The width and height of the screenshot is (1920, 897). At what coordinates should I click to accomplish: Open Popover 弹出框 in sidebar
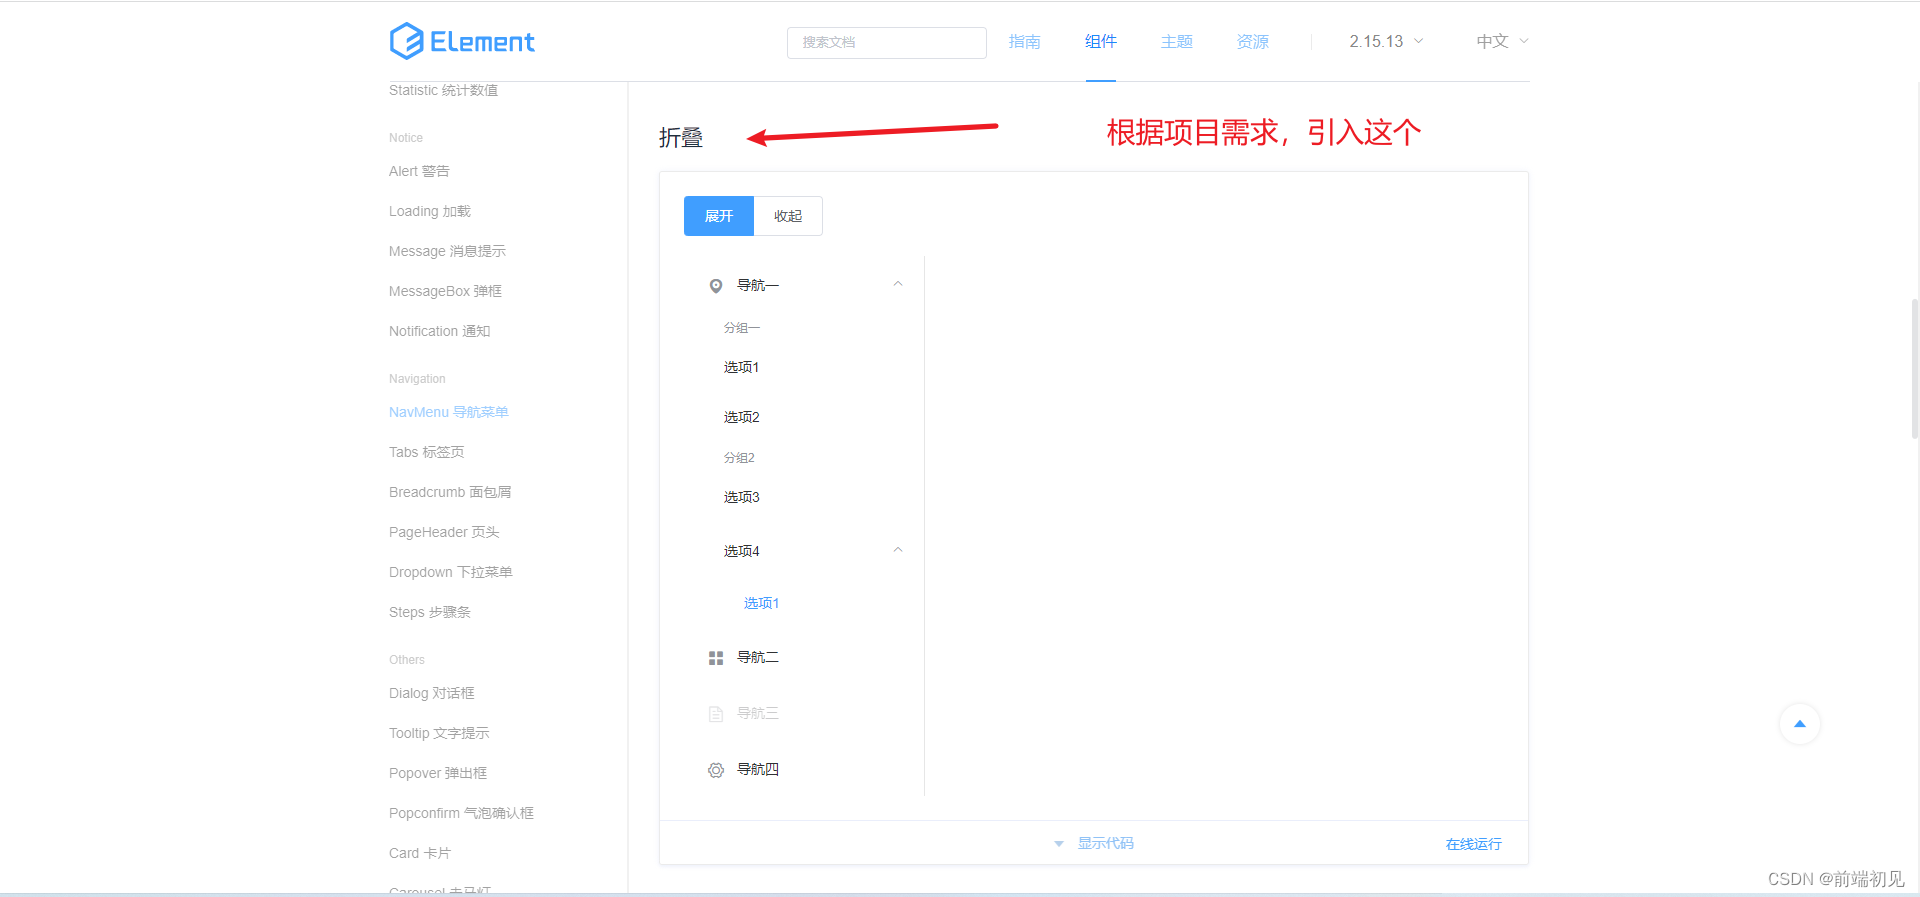pos(438,773)
